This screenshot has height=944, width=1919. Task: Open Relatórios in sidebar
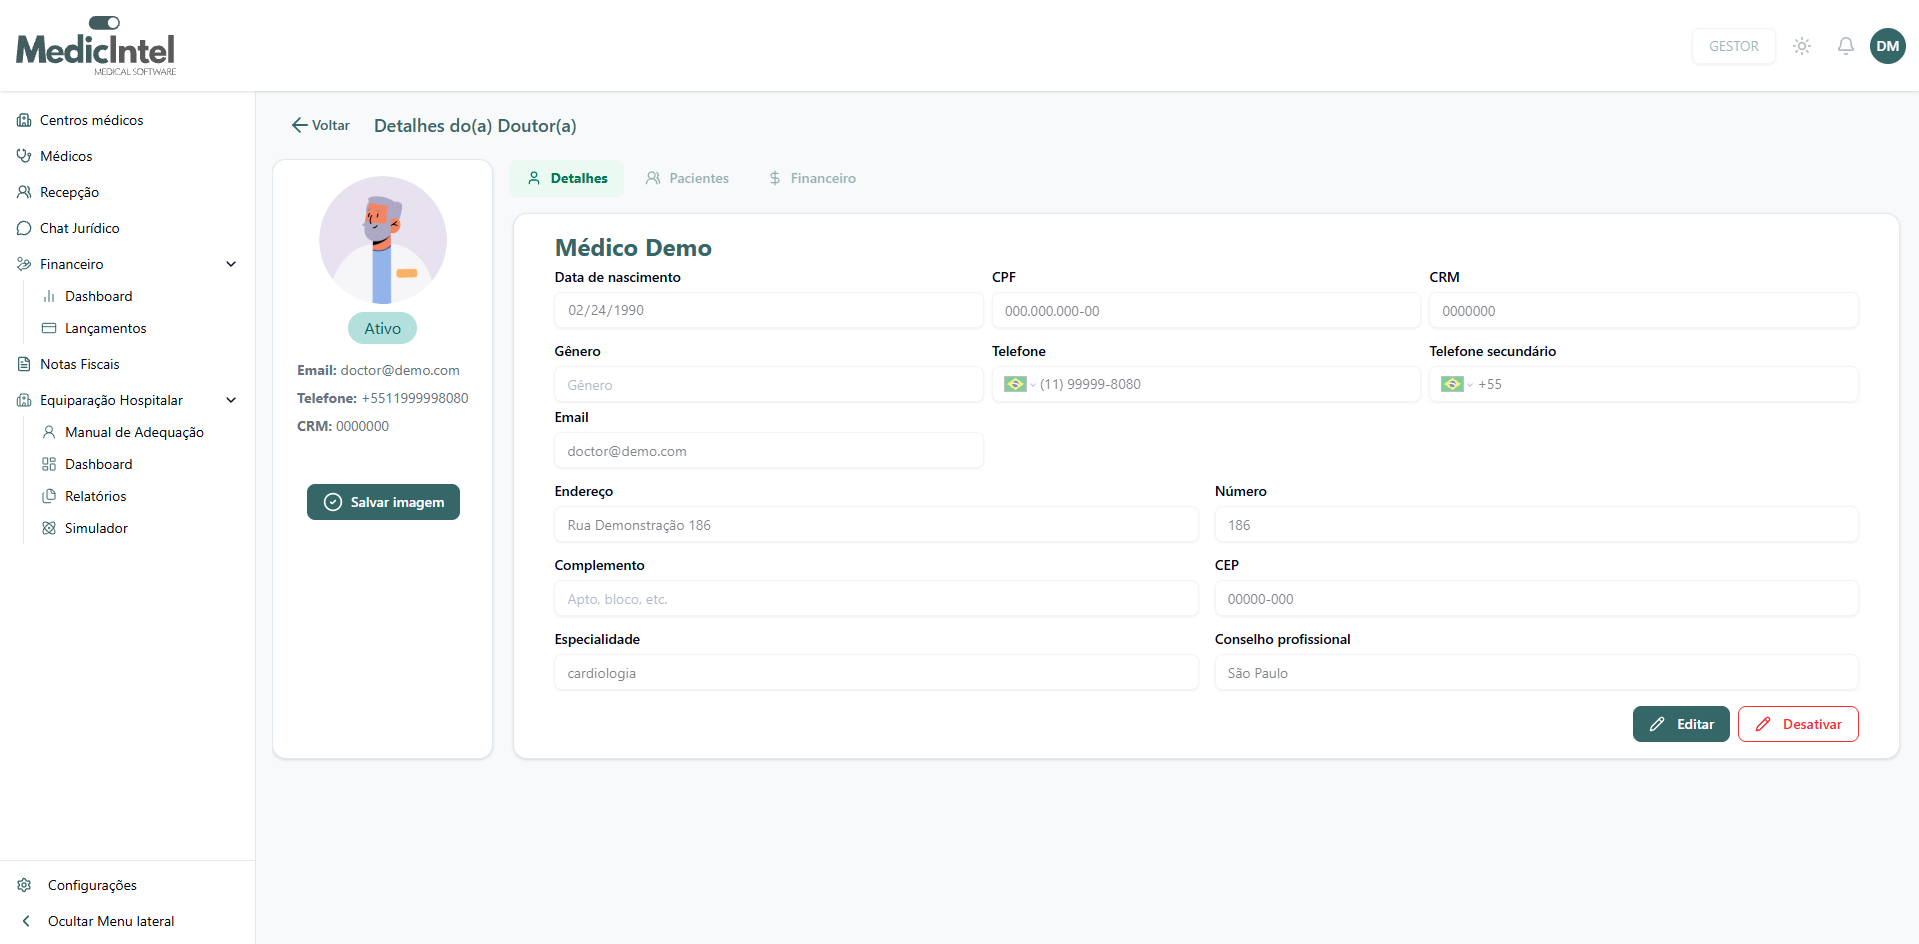95,496
